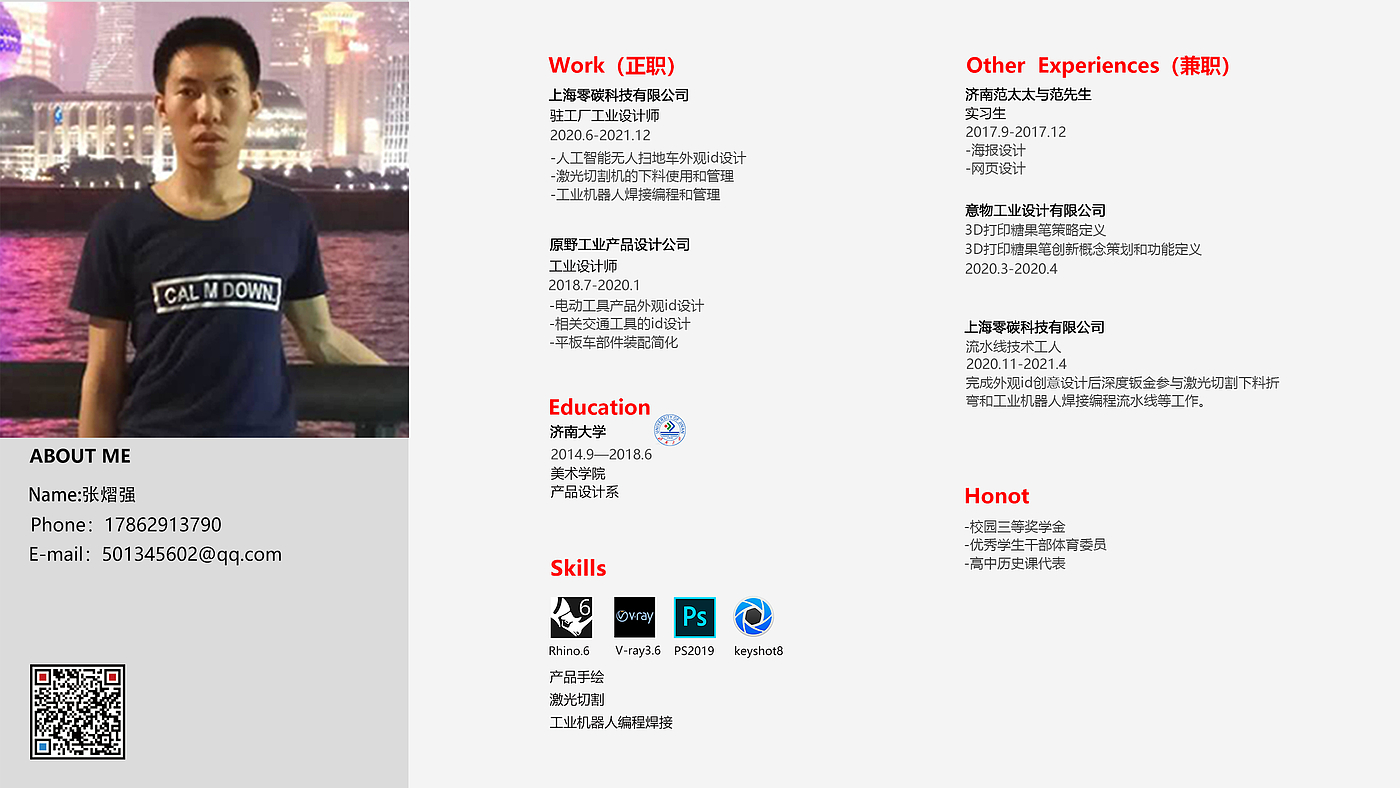Select the skill line '激光切割'
1400x788 pixels.
click(577, 700)
